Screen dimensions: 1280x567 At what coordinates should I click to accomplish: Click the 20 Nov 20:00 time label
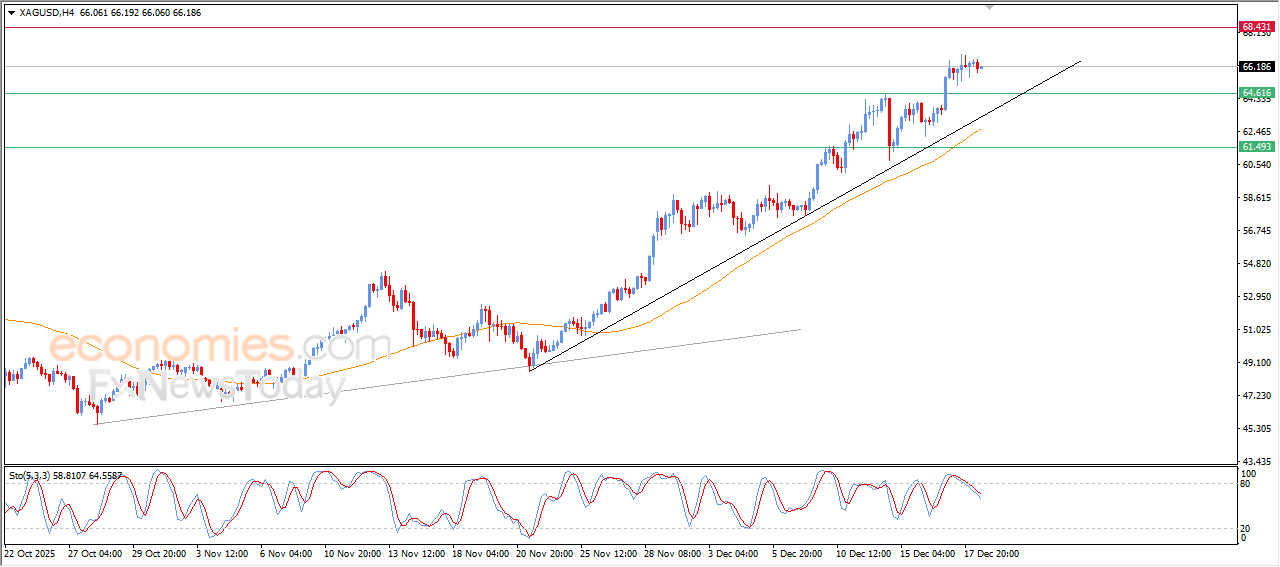[546, 552]
